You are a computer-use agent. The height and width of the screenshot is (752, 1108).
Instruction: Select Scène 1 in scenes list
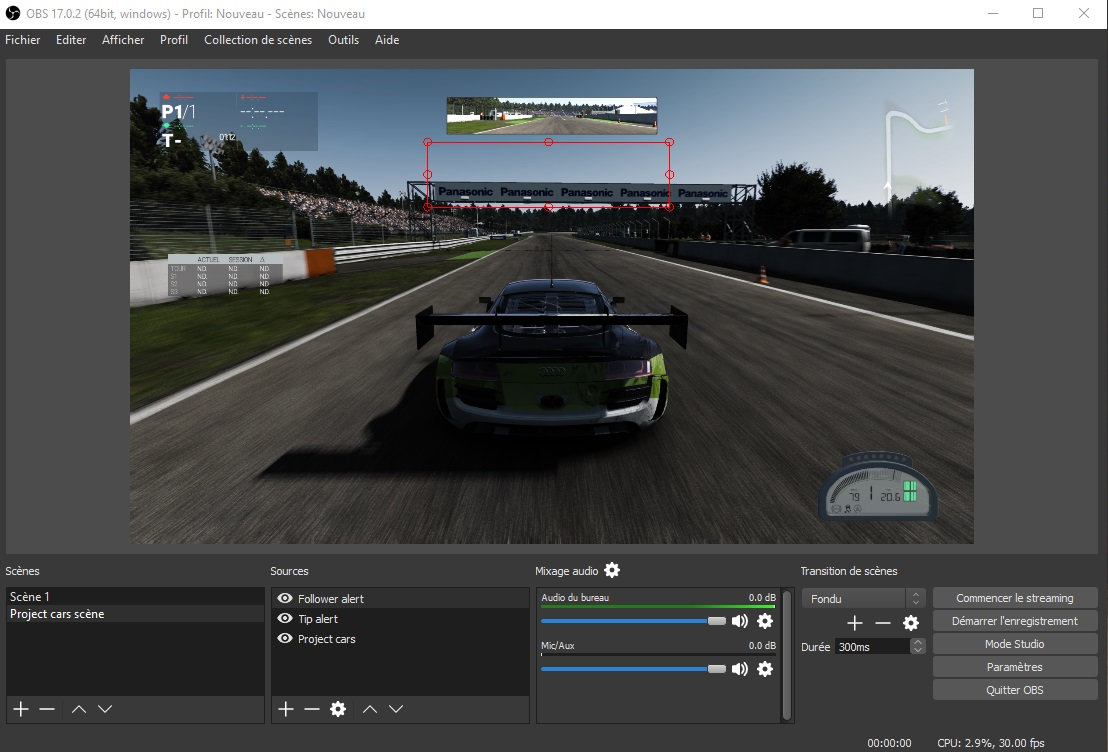point(30,596)
